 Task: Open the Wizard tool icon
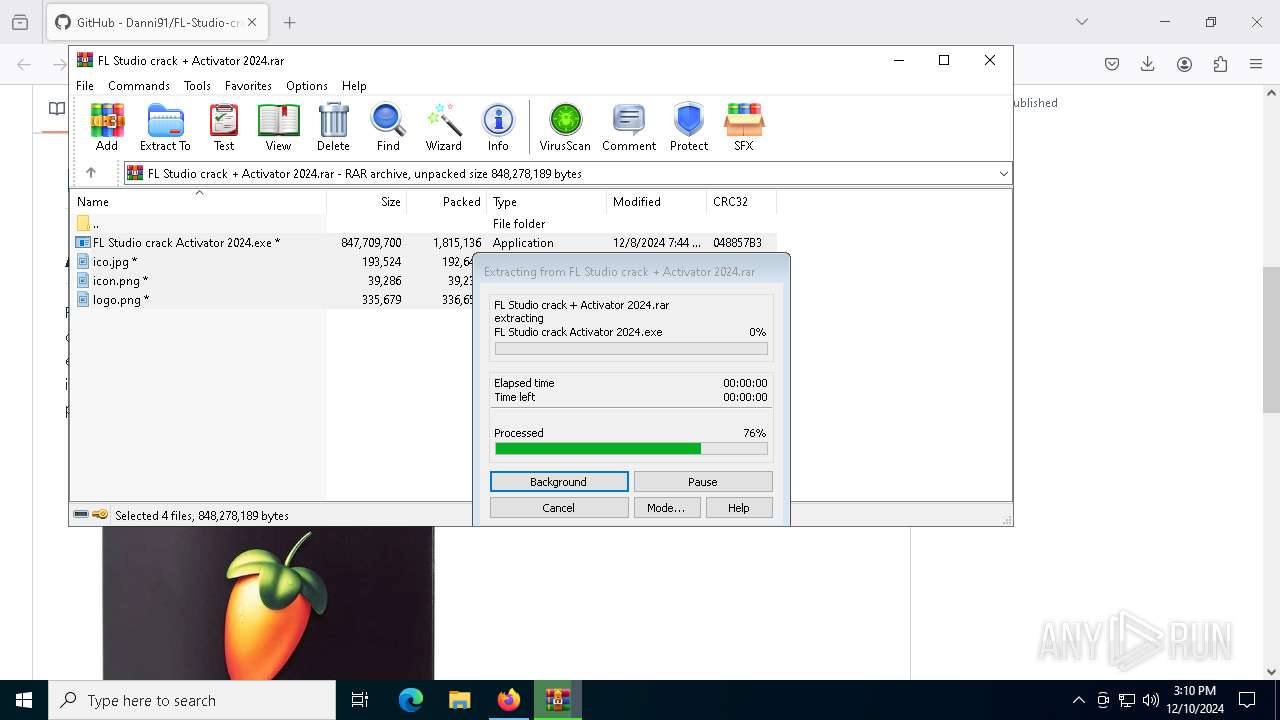pos(443,127)
